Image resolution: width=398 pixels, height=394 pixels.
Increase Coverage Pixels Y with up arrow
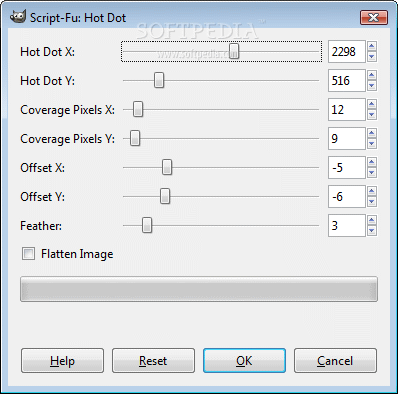pos(372,133)
